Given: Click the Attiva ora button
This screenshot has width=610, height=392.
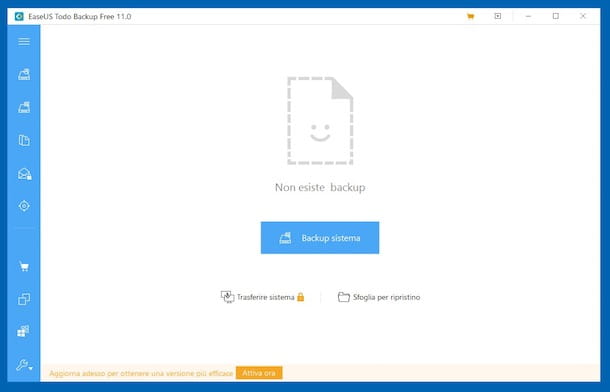Looking at the screenshot, I should [x=259, y=373].
